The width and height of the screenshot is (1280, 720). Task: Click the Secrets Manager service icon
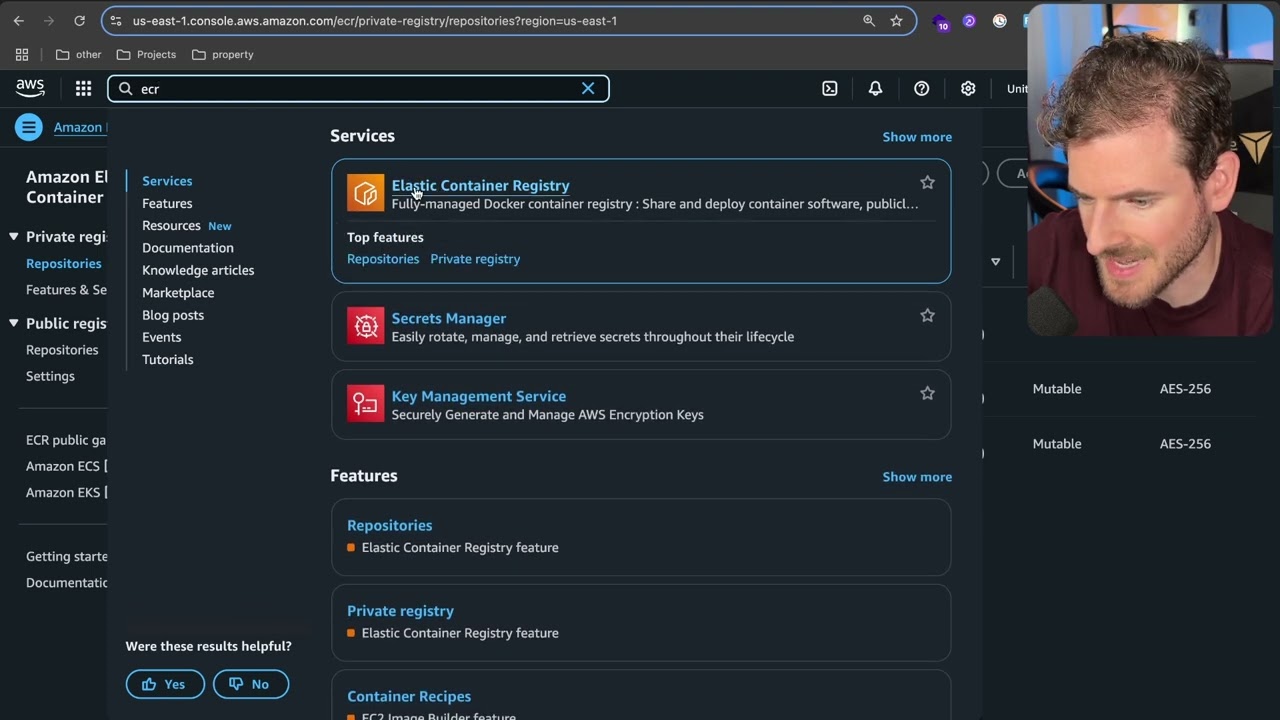[x=365, y=326]
